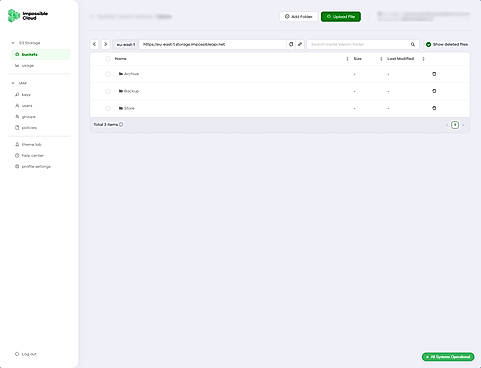Collapse the S3 Storage sidebar section
The height and width of the screenshot is (368, 481).
[x=13, y=43]
